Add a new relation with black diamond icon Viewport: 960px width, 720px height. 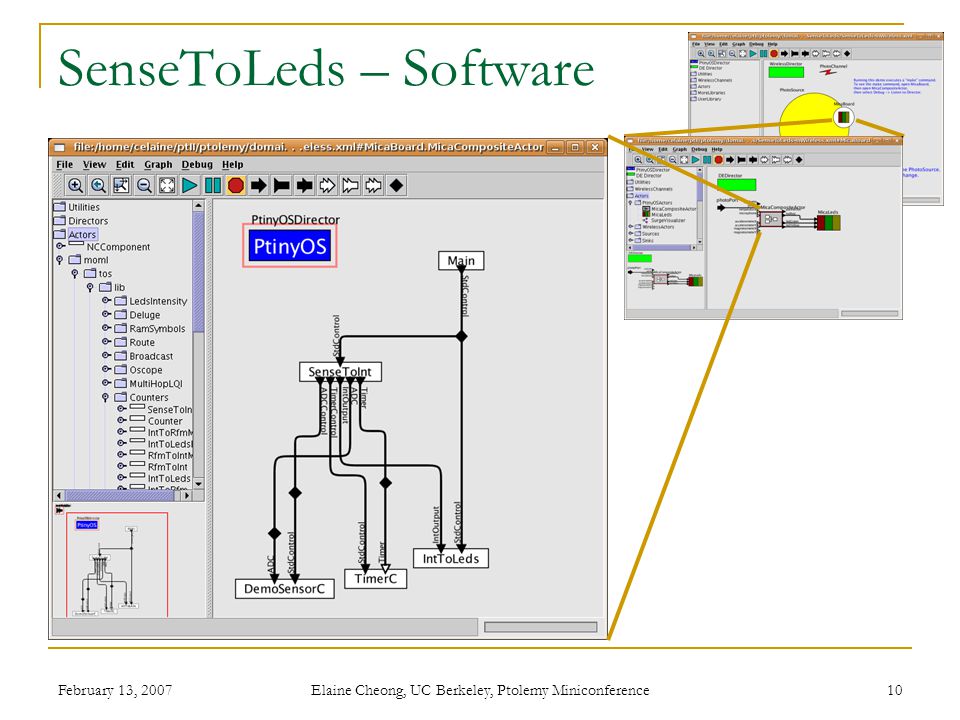click(397, 185)
